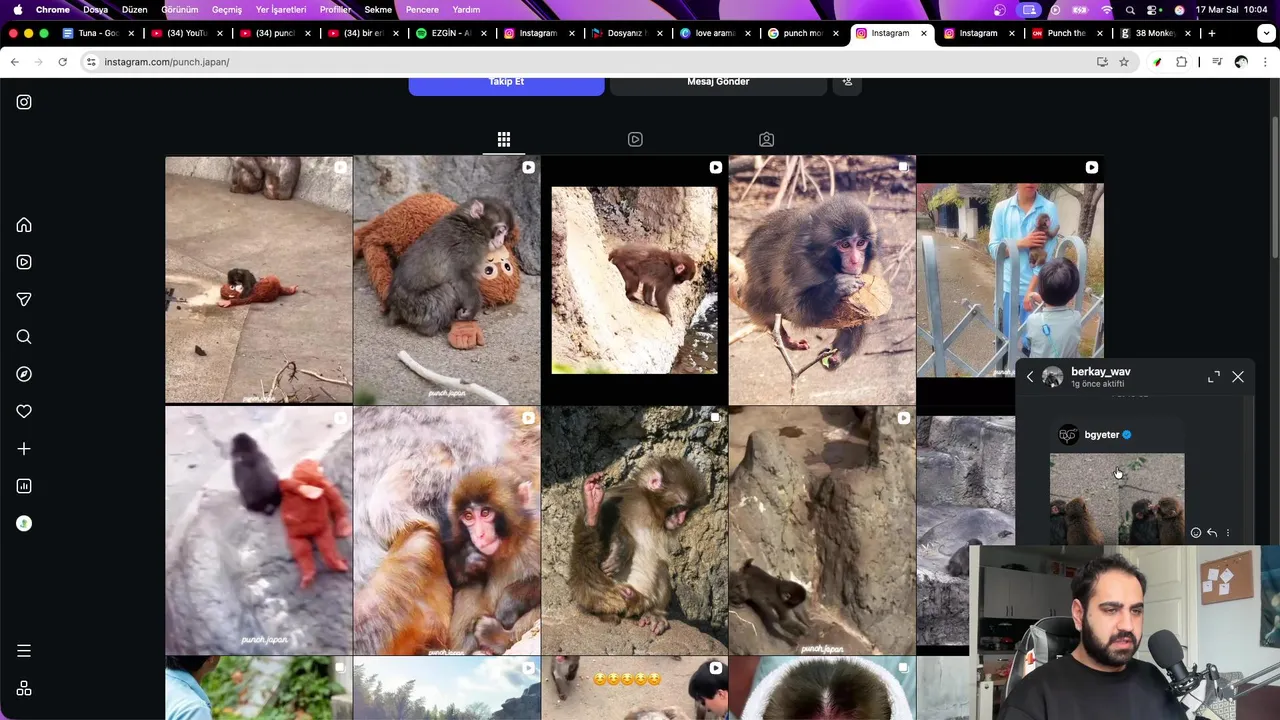Click install app icon in address bar
1280x720 pixels.
pyautogui.click(x=1102, y=62)
